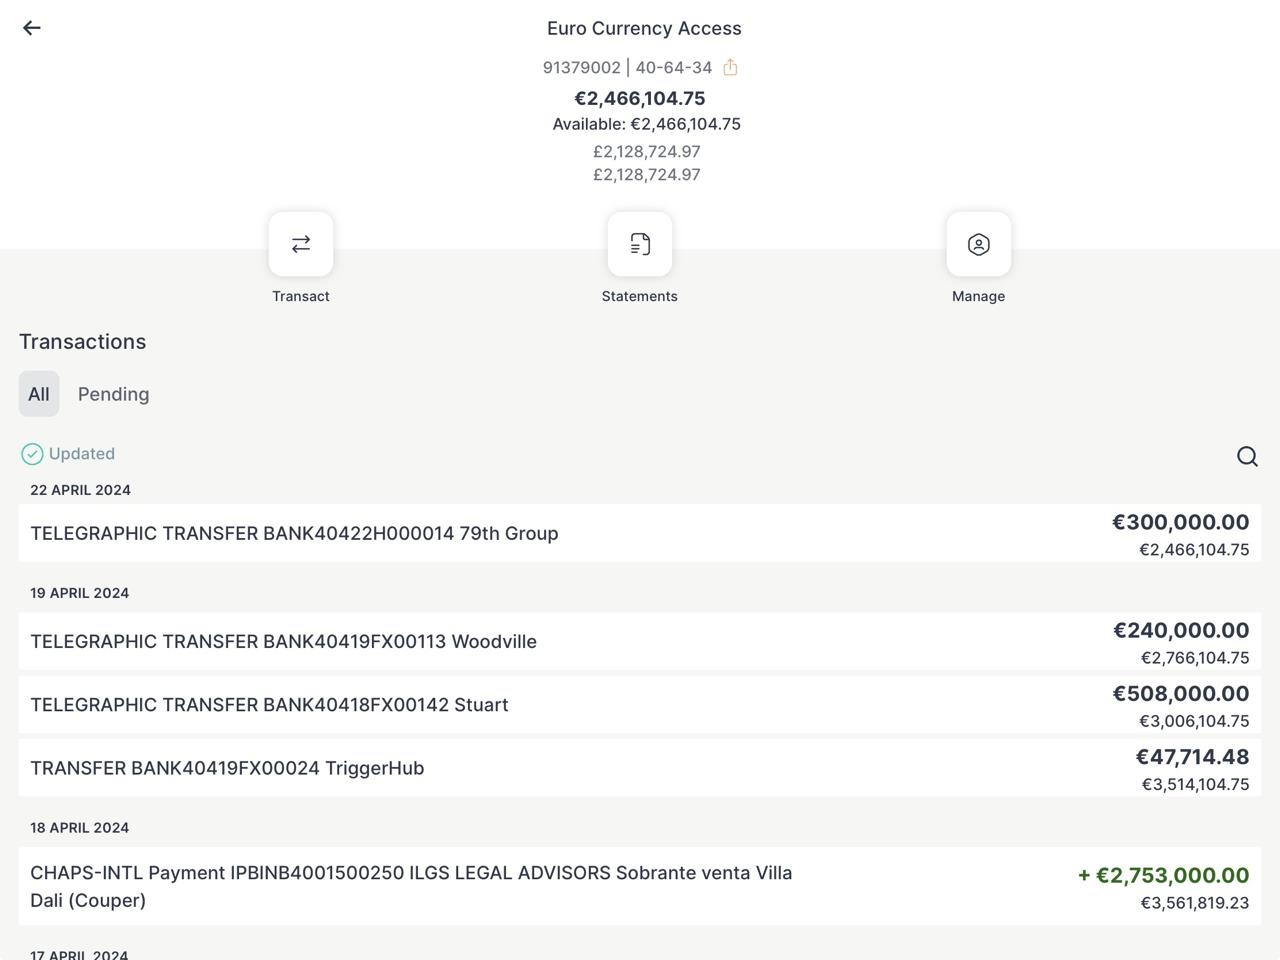Screen dimensions: 1280x960
Task: Click the €2,466,104.75 account balance
Action: [x=640, y=98]
